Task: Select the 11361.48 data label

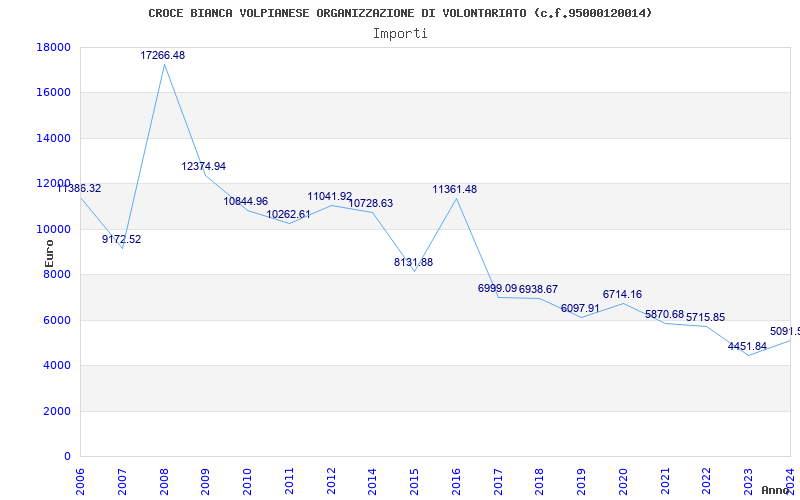Action: click(454, 190)
